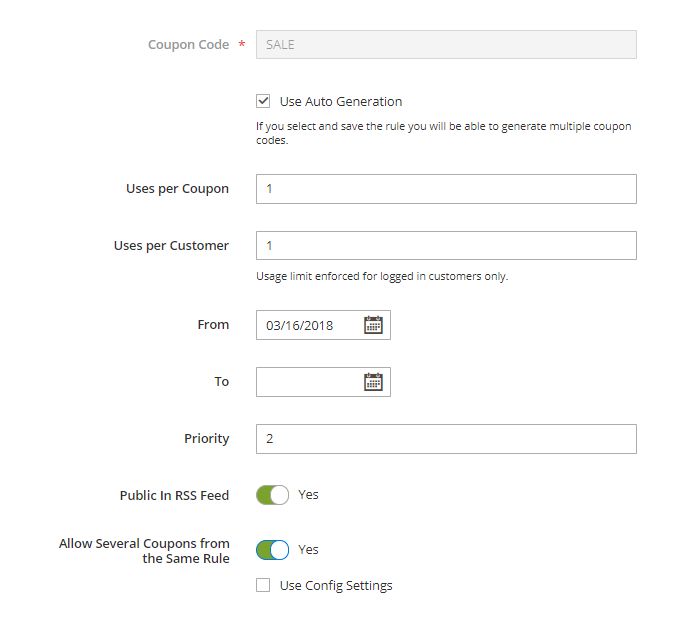The width and height of the screenshot is (685, 627).
Task: Select the Priority input field
Action: pyautogui.click(x=446, y=439)
